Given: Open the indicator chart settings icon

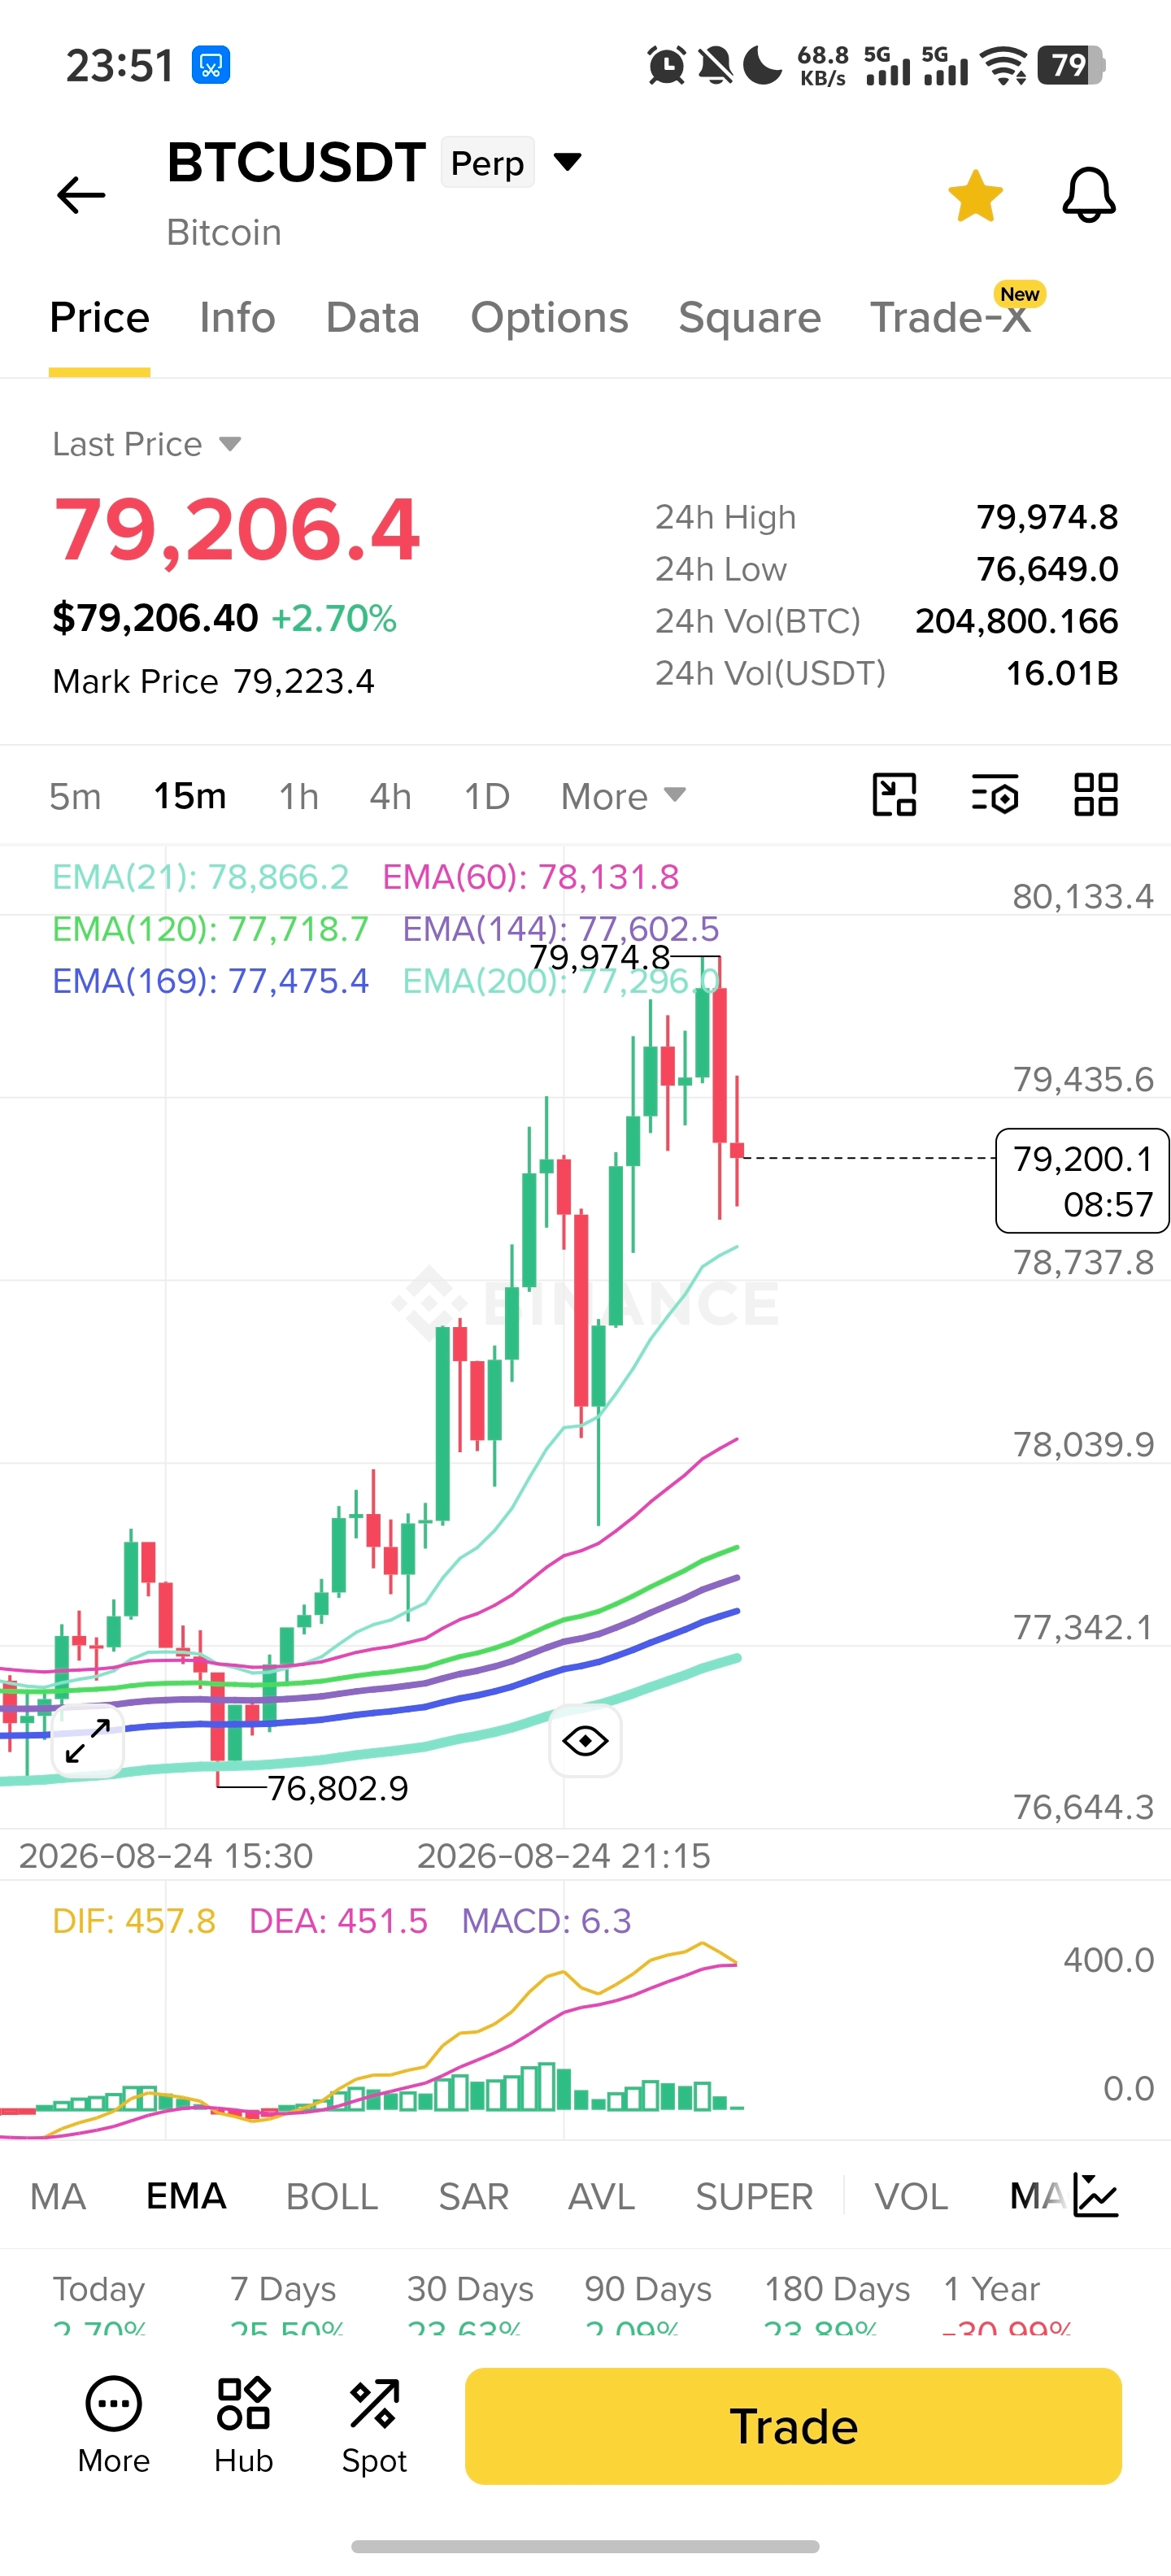Looking at the screenshot, I should point(1096,2195).
